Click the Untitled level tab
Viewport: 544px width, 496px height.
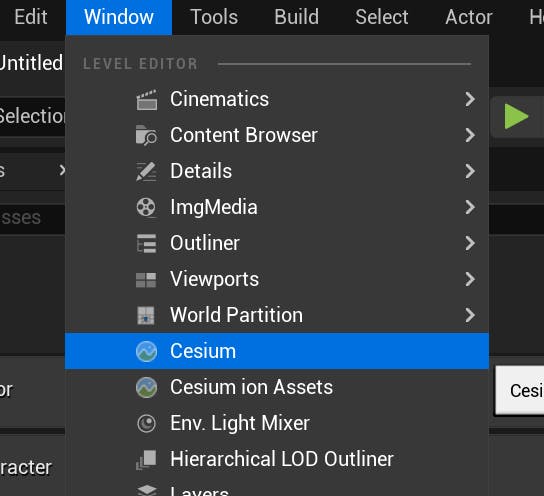pyautogui.click(x=32, y=63)
